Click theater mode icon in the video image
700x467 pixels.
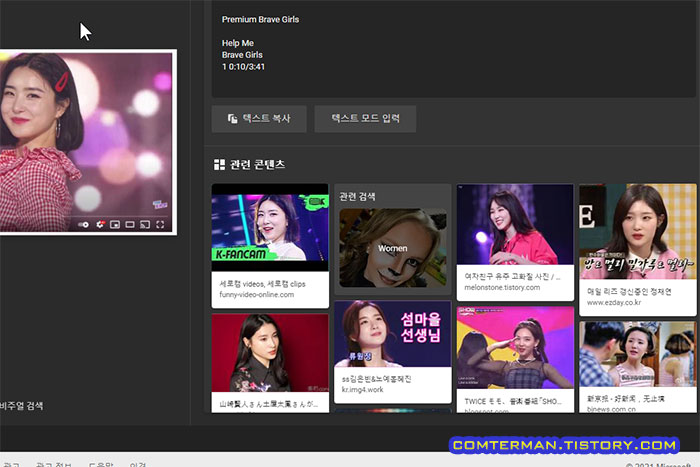130,224
